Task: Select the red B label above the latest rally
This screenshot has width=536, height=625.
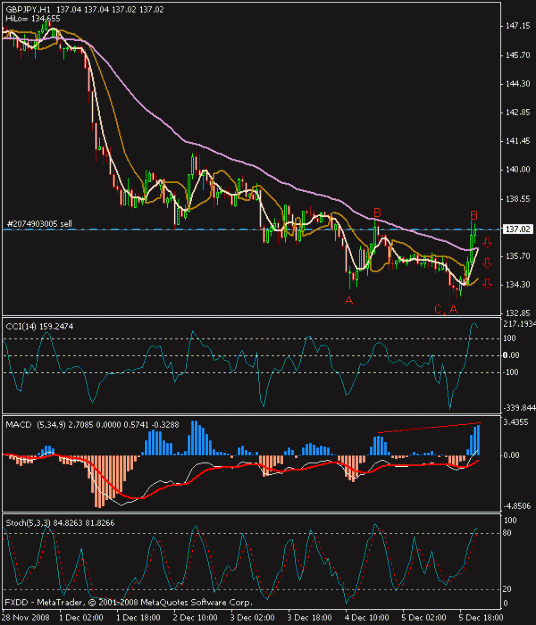Action: (x=473, y=216)
